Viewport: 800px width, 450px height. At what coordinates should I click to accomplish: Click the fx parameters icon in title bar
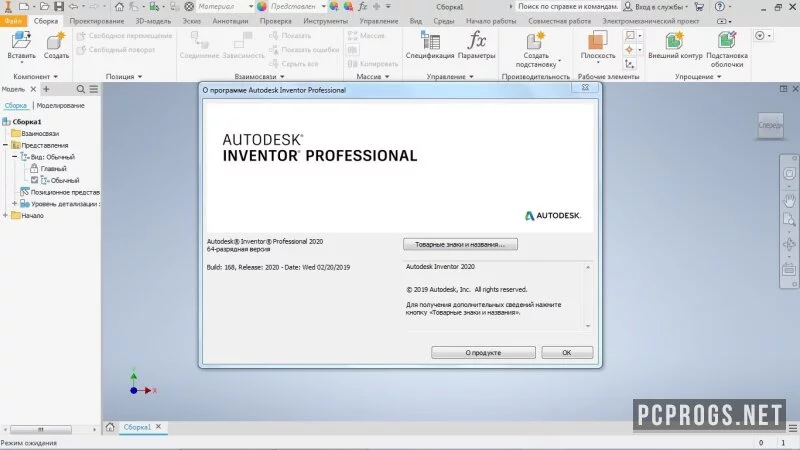pyautogui.click(x=362, y=7)
